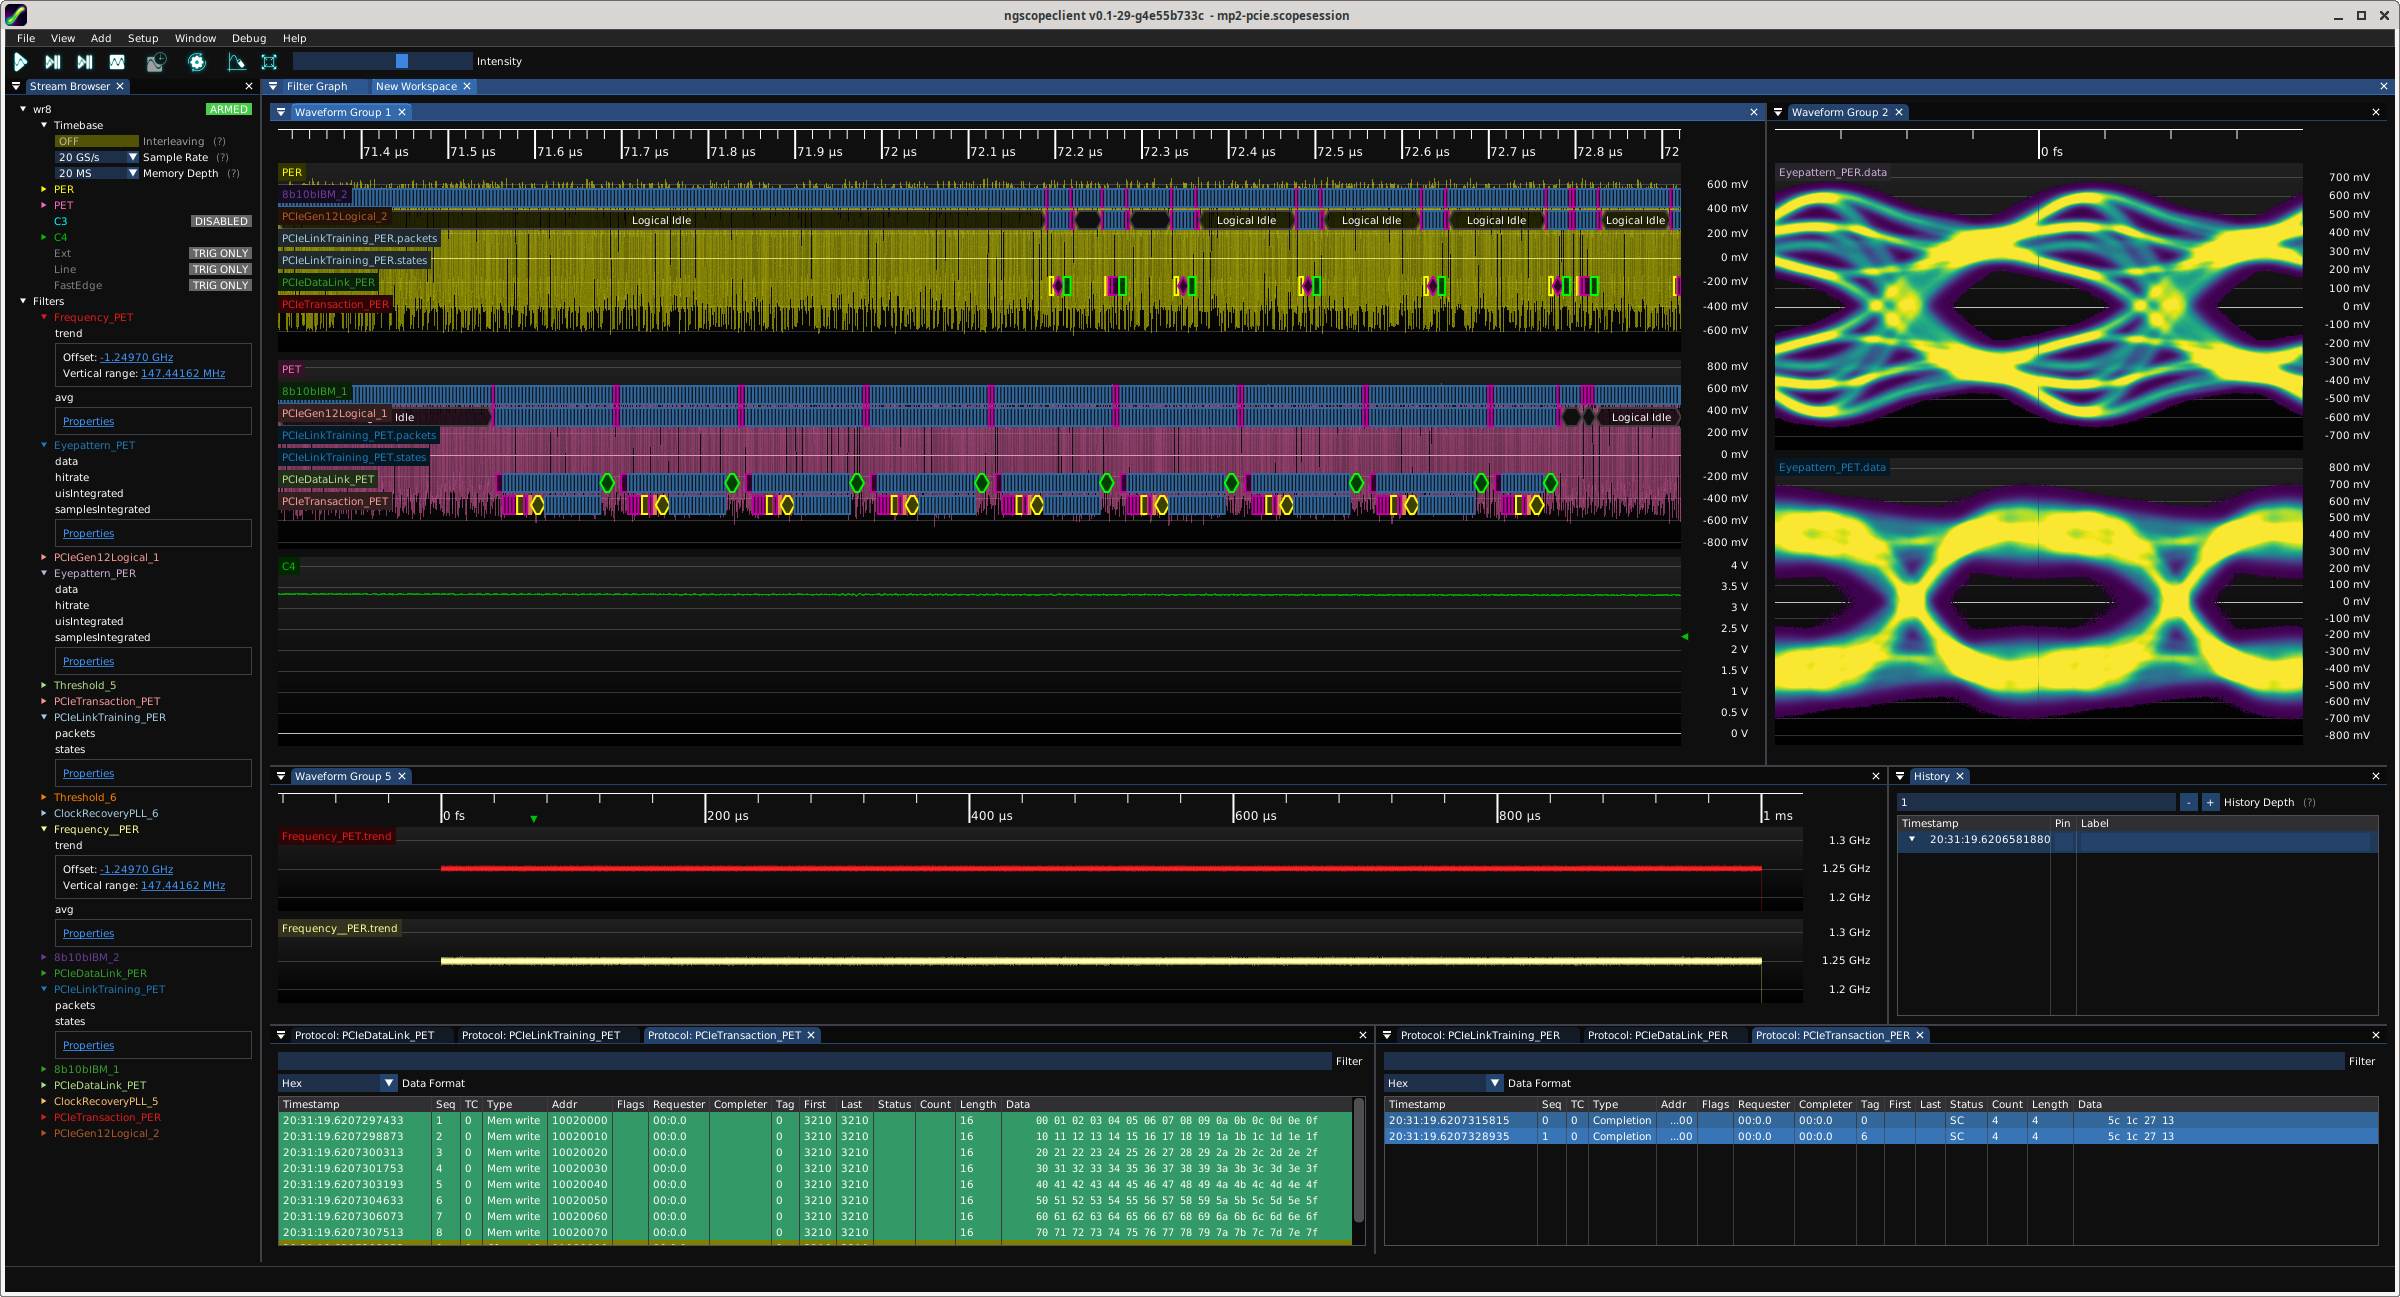Click Properties link under PCIeLinkTraining_PER
Image resolution: width=2400 pixels, height=1297 pixels.
click(88, 773)
